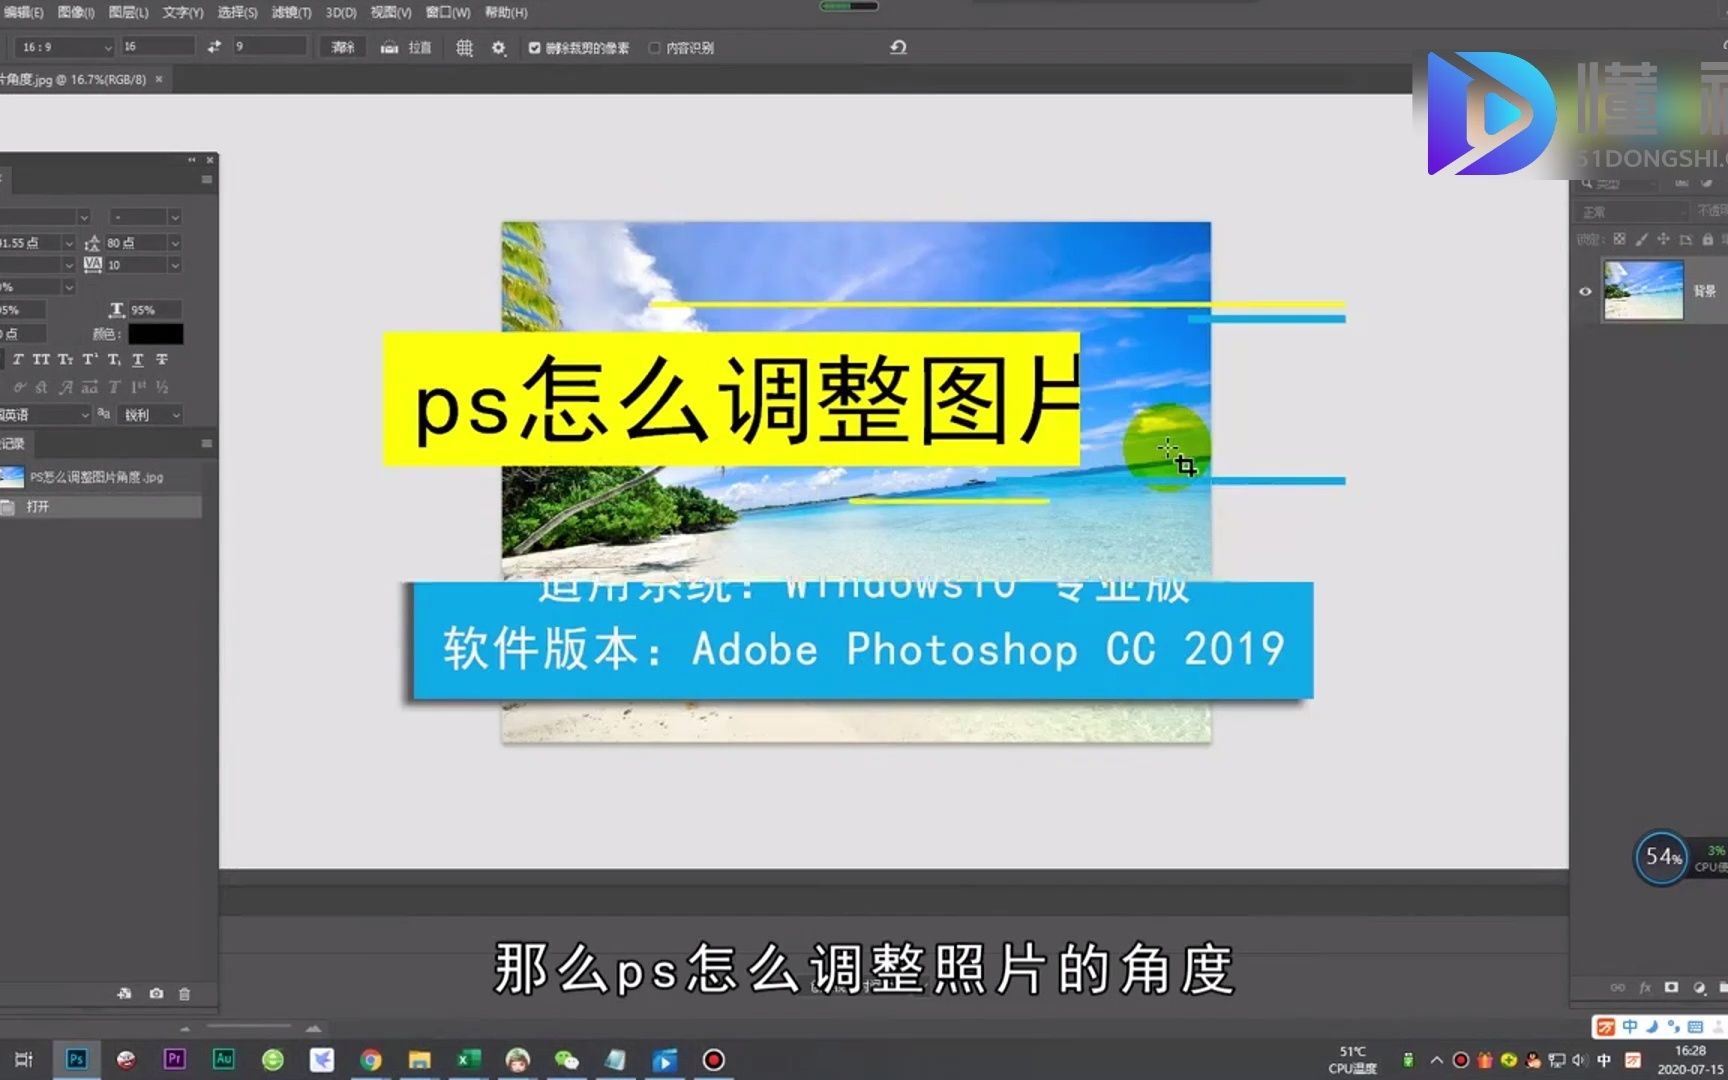This screenshot has width=1728, height=1080.
Task: Open Premiere Pro from the taskbar
Action: coord(174,1059)
